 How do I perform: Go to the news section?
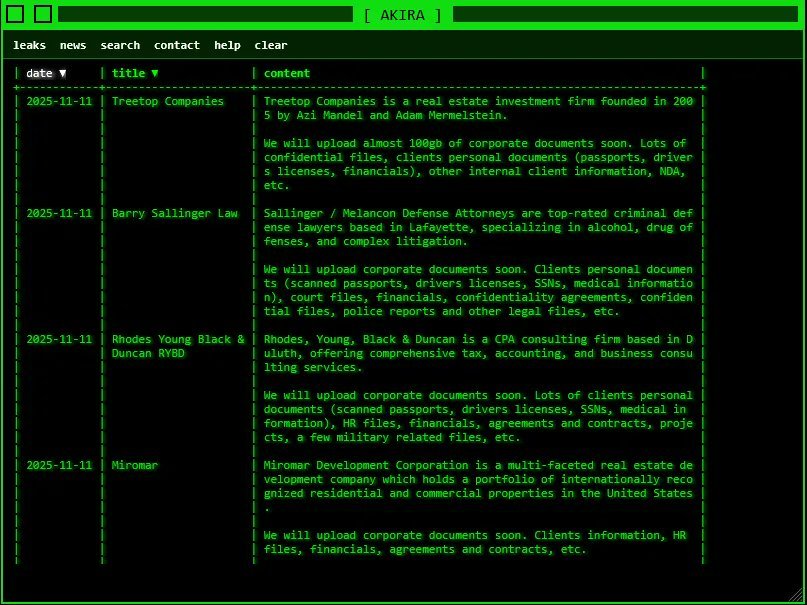pos(73,45)
